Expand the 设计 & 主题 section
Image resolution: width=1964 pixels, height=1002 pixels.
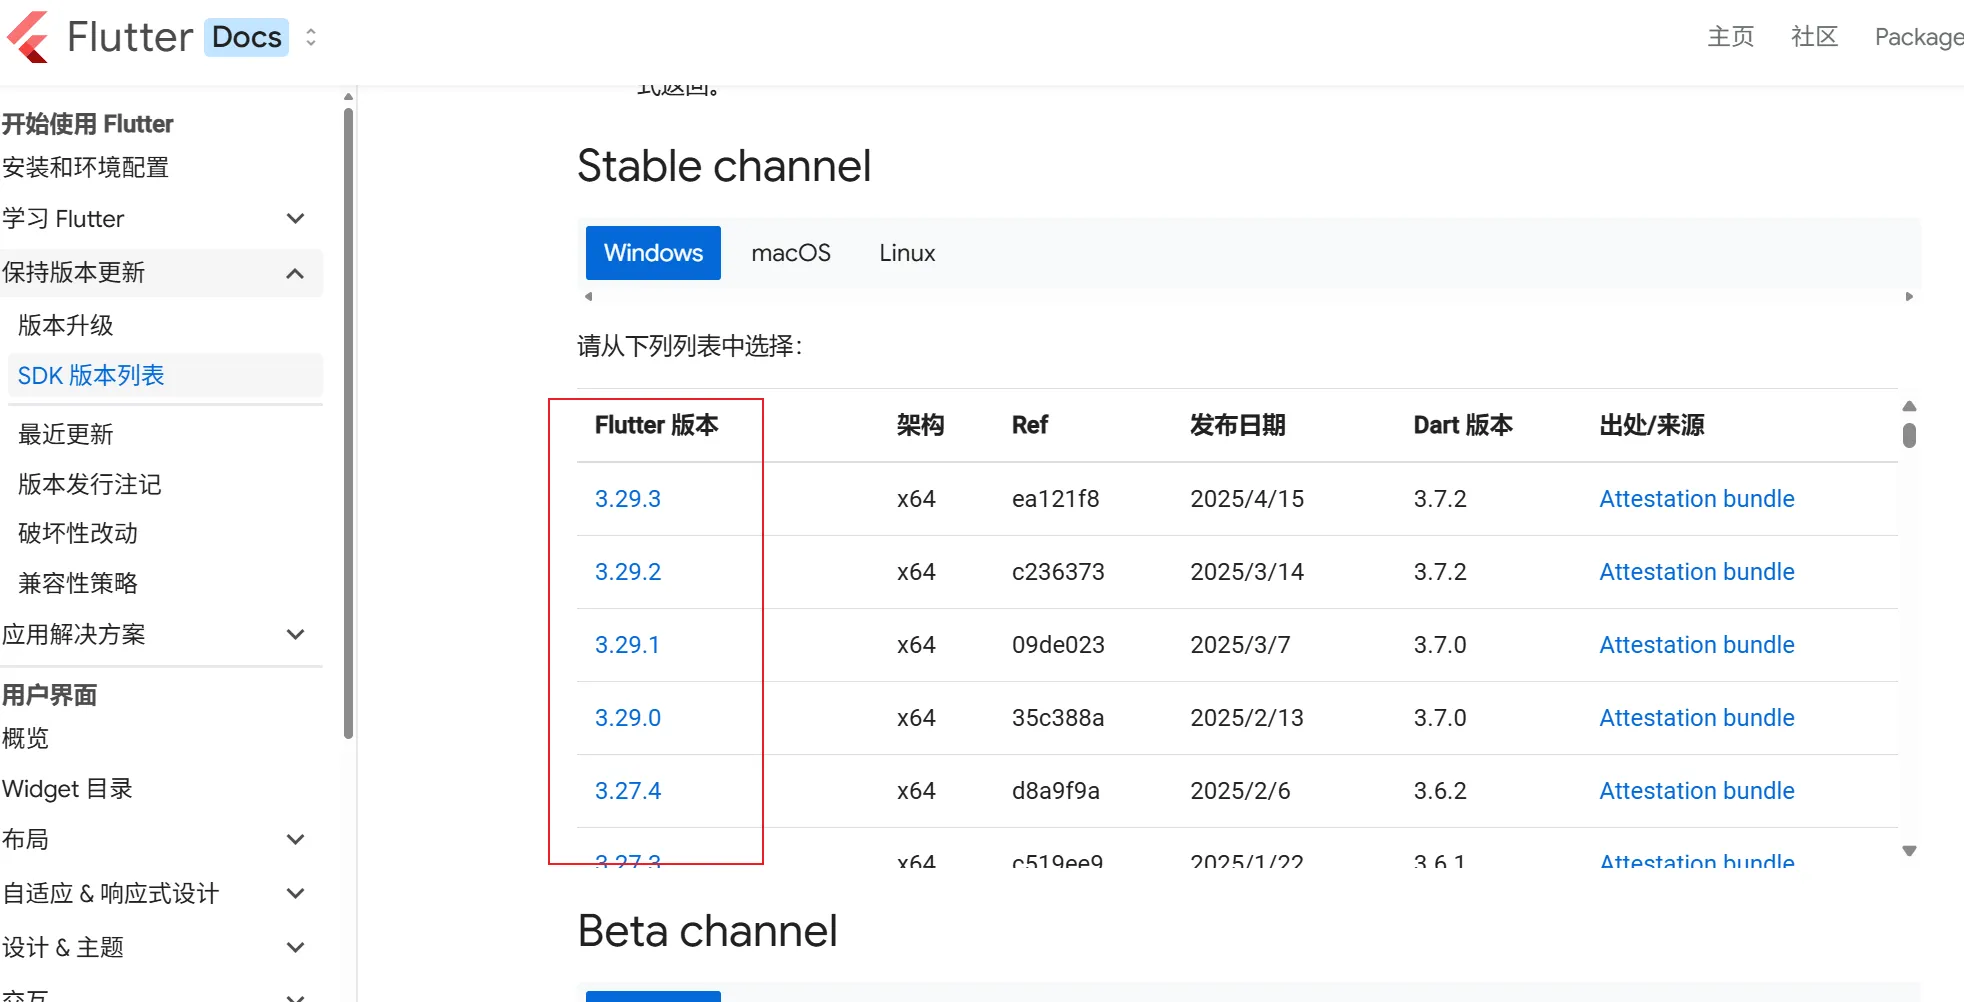[x=295, y=947]
